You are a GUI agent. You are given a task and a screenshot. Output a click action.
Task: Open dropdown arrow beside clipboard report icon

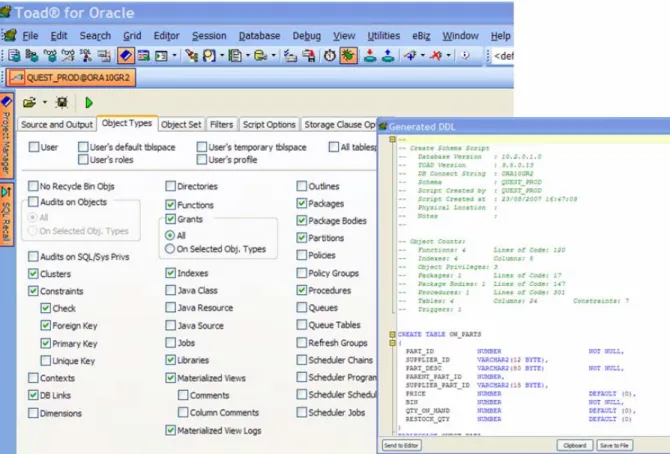(248, 55)
